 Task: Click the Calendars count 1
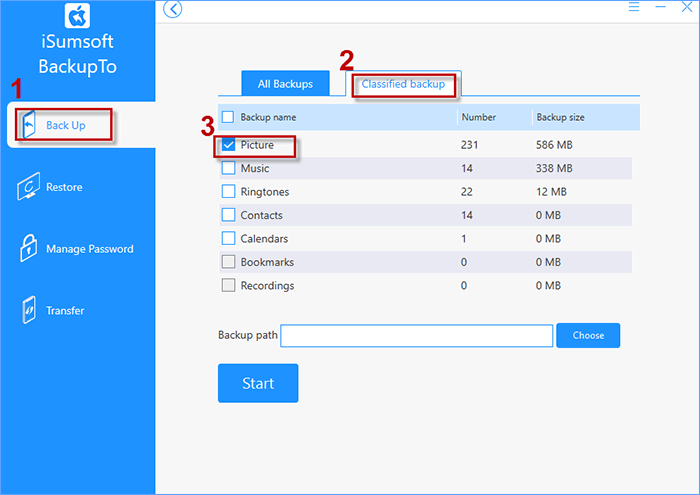[x=464, y=239]
